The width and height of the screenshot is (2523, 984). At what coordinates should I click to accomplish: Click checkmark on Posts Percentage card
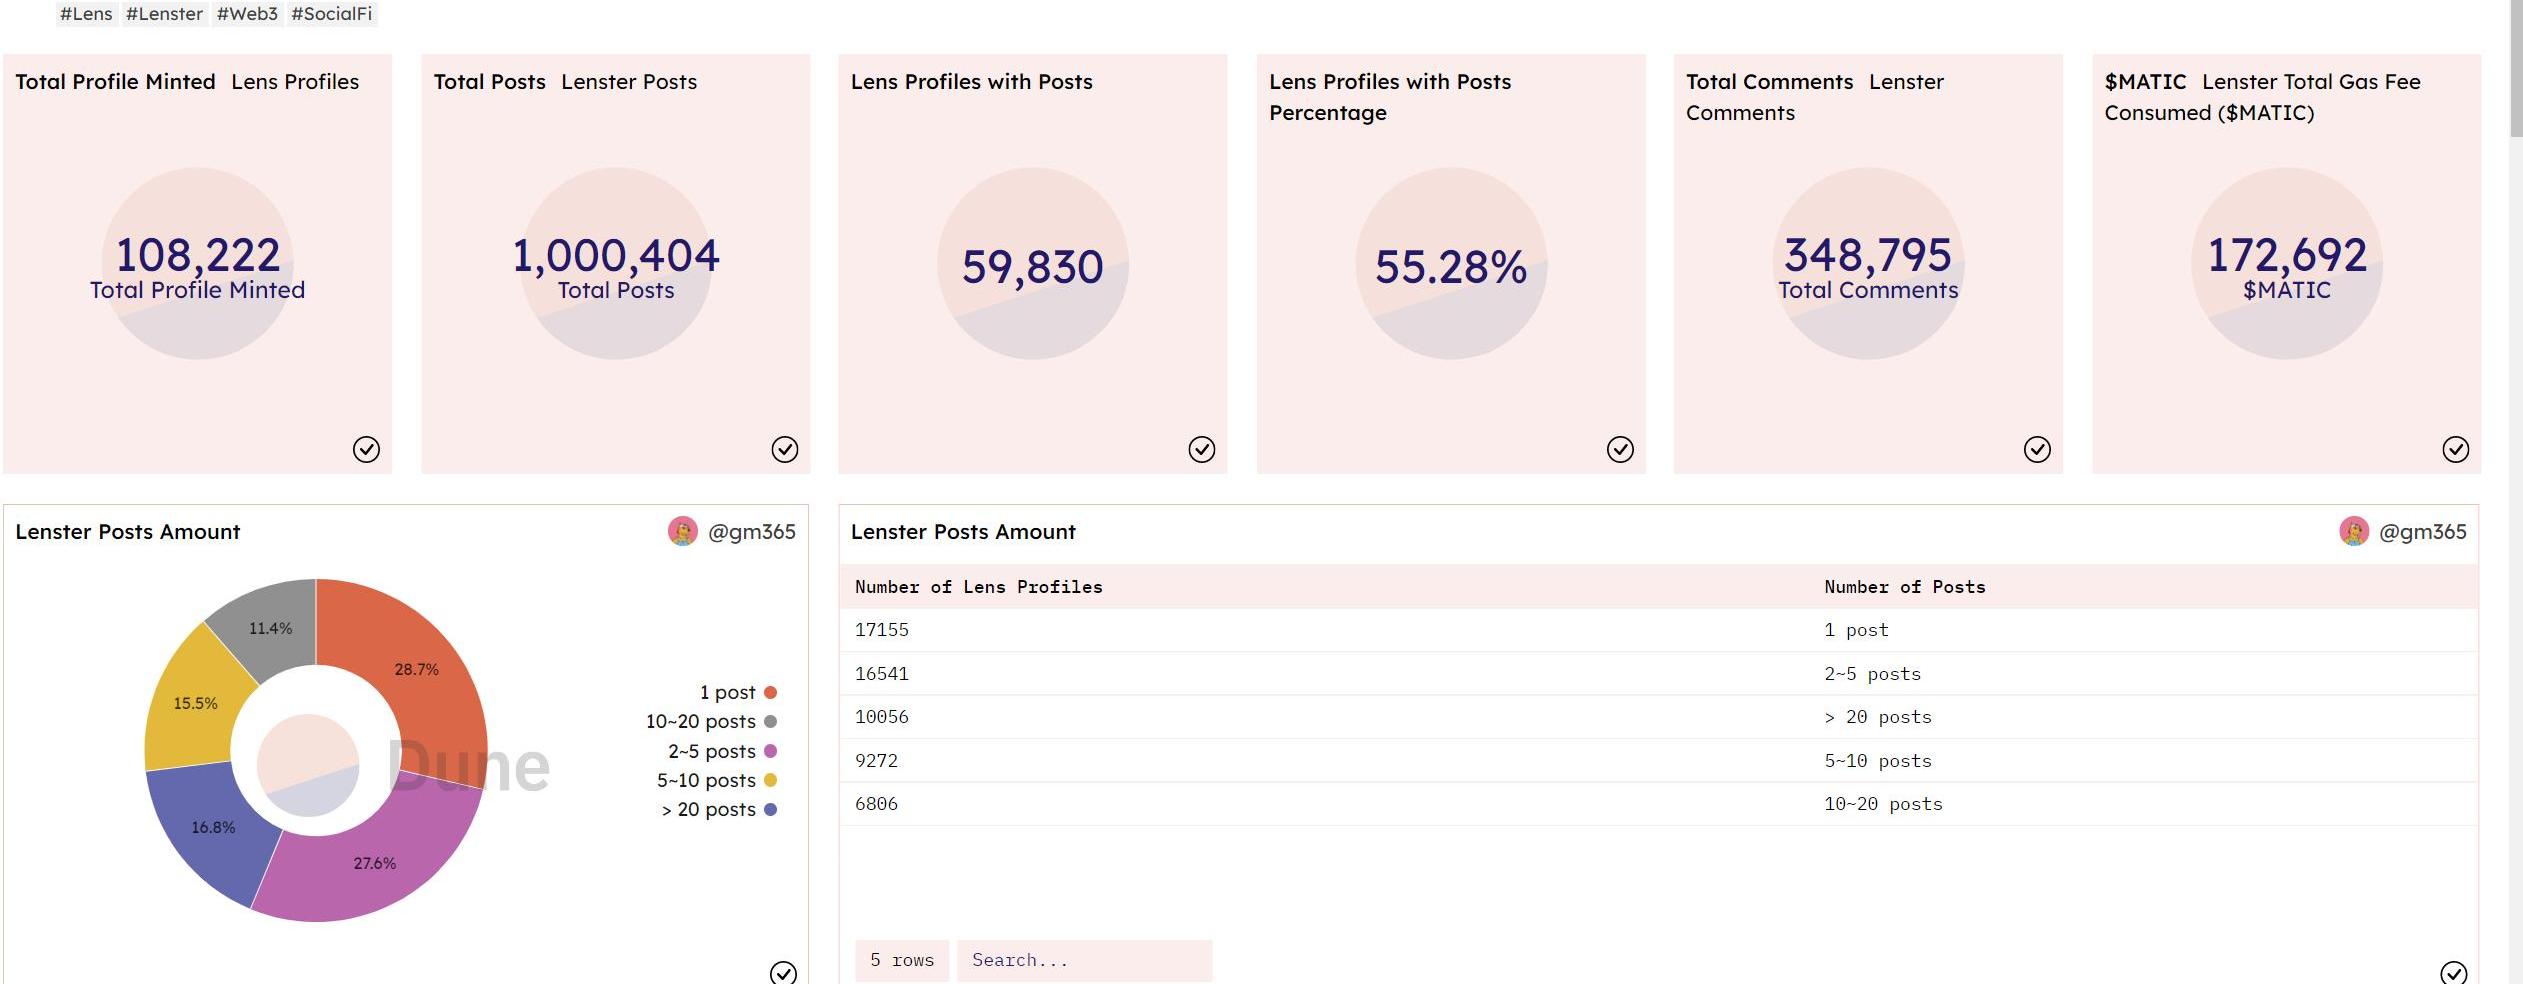point(1619,450)
